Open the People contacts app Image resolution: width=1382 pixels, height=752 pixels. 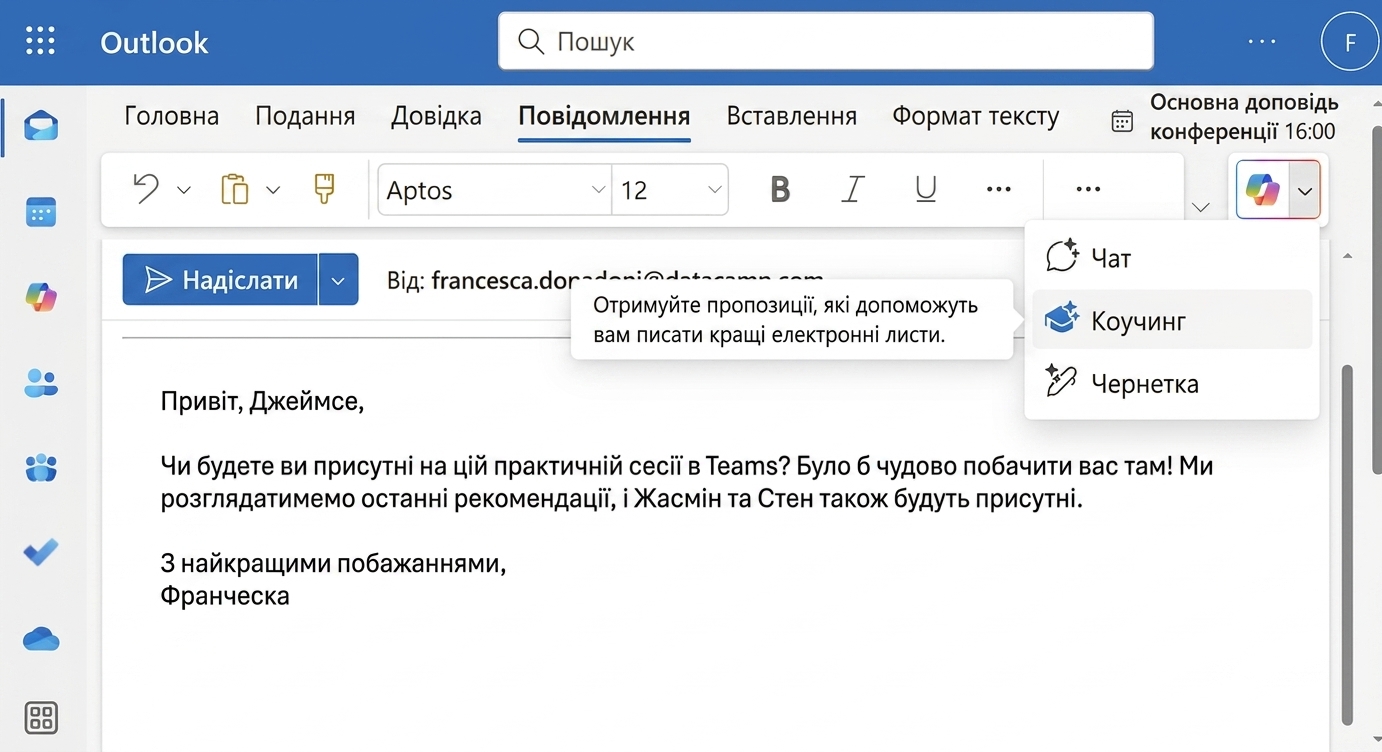tap(41, 382)
